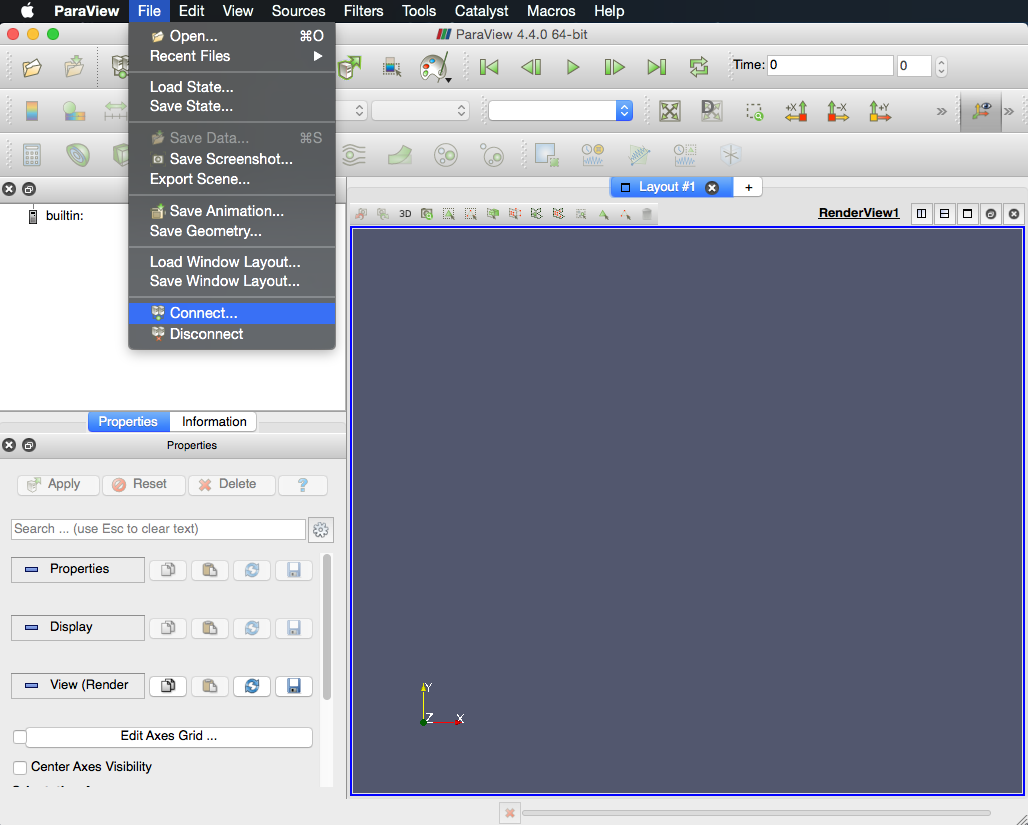The width and height of the screenshot is (1028, 825).
Task: Click the Reset Camera icon
Action: (669, 111)
